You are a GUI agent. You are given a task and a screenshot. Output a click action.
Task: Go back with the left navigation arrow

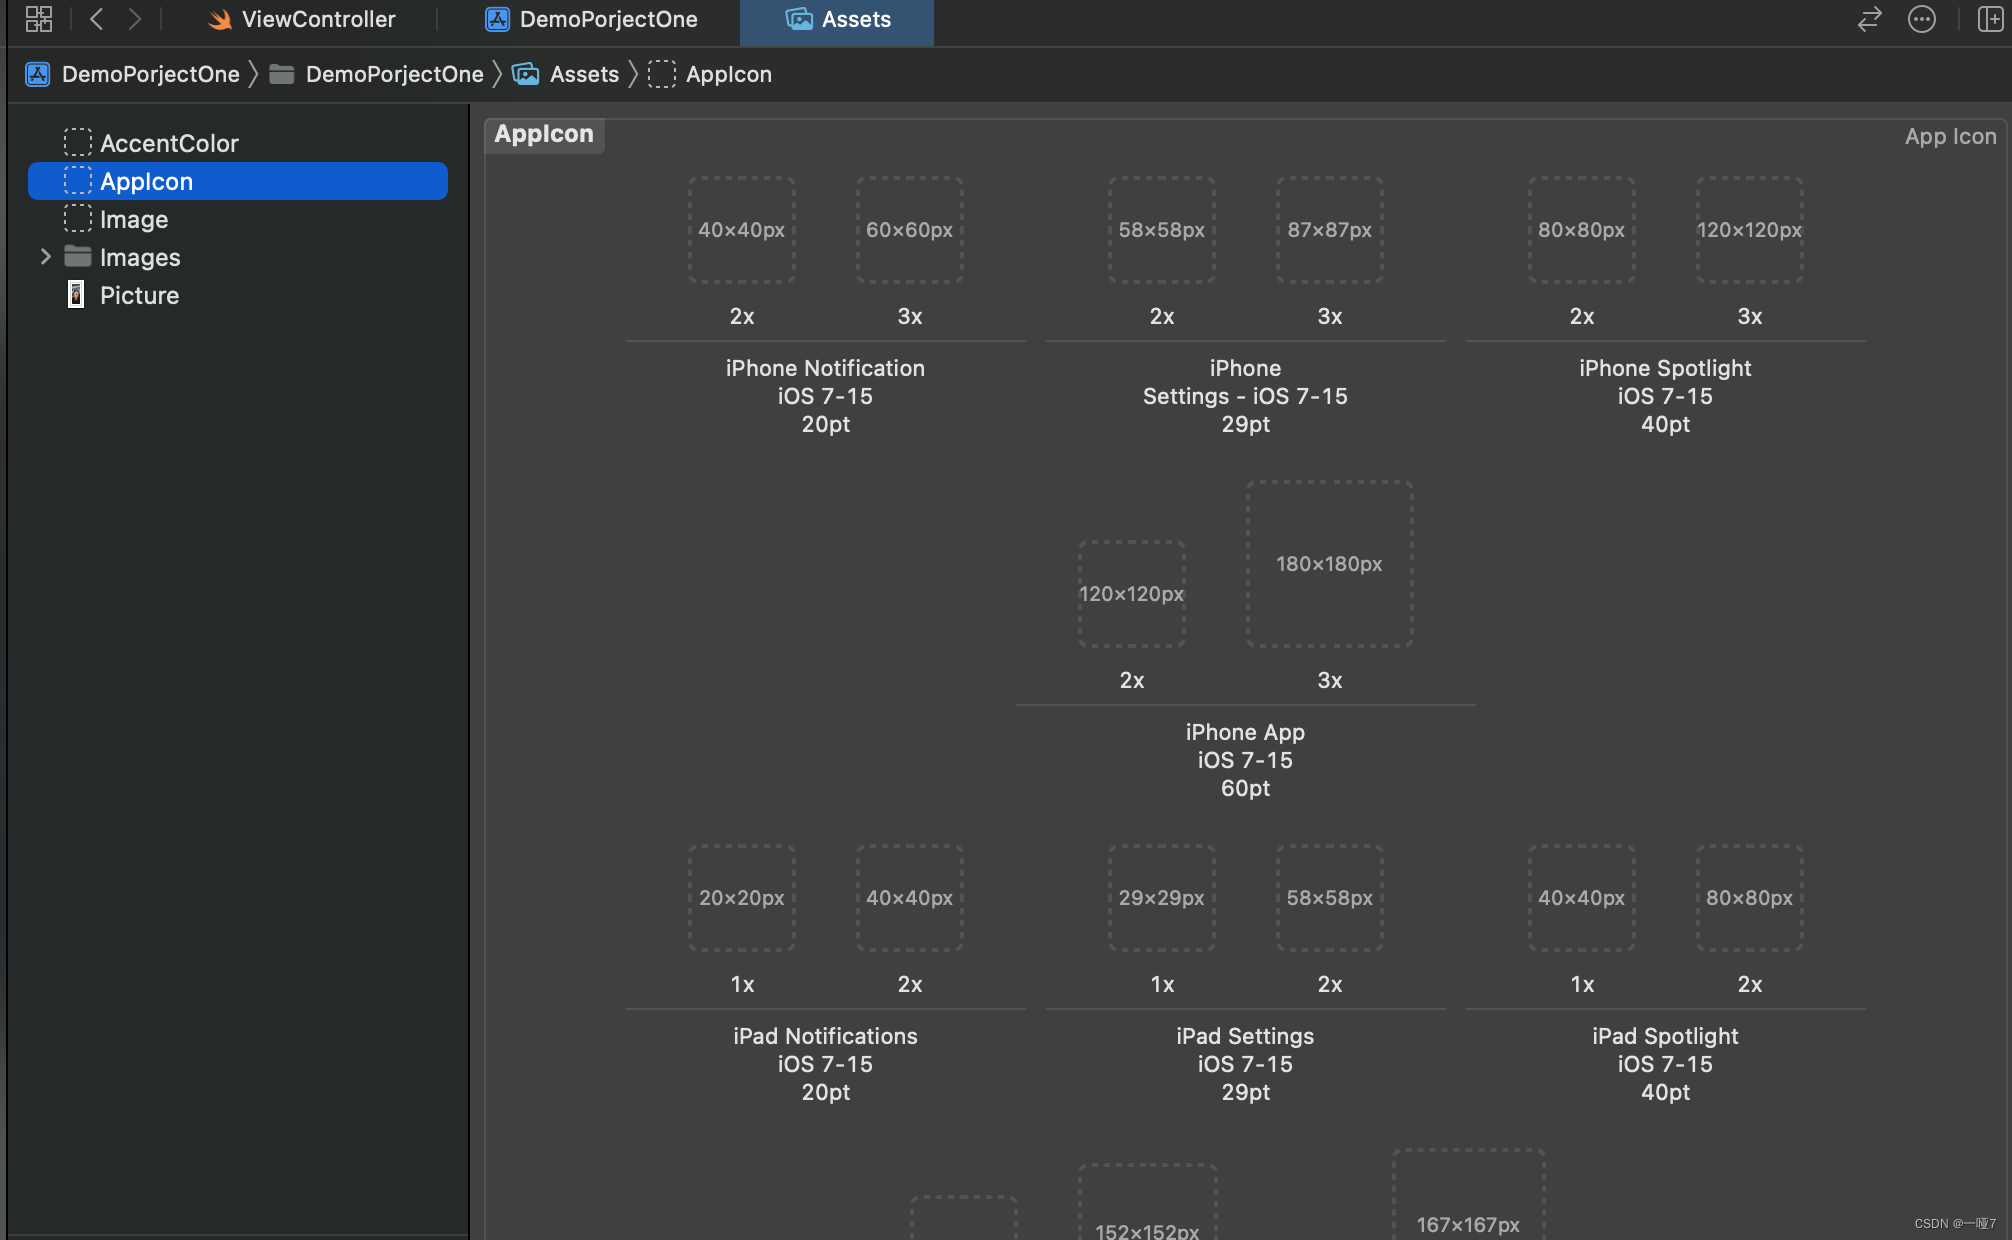[97, 19]
